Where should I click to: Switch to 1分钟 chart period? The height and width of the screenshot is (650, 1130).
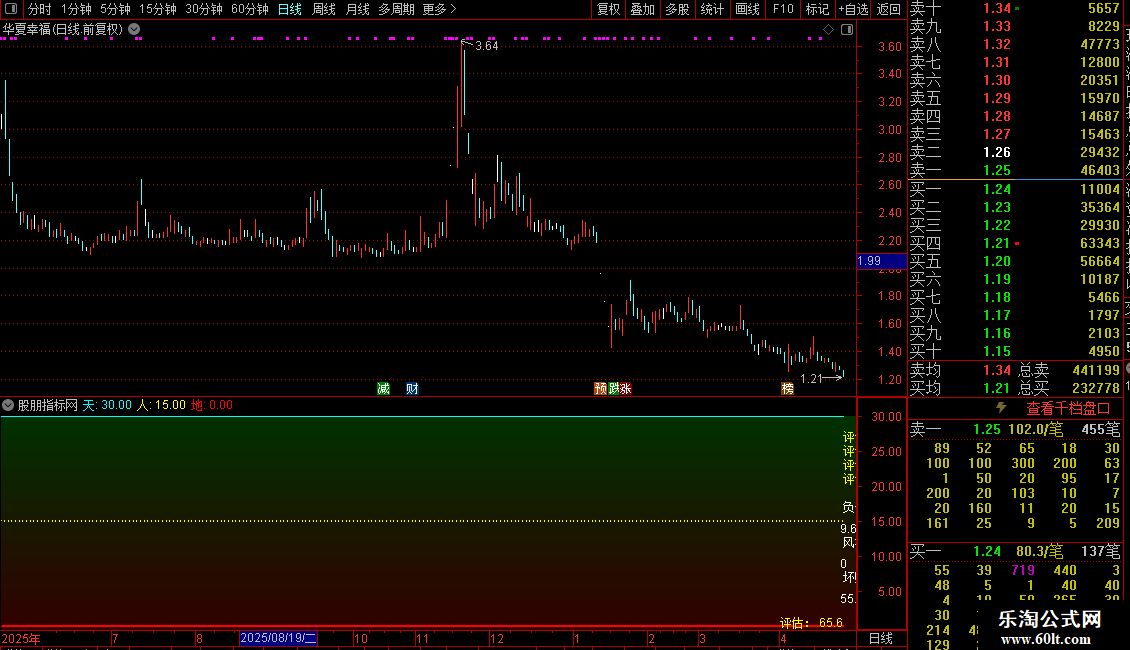[x=76, y=9]
